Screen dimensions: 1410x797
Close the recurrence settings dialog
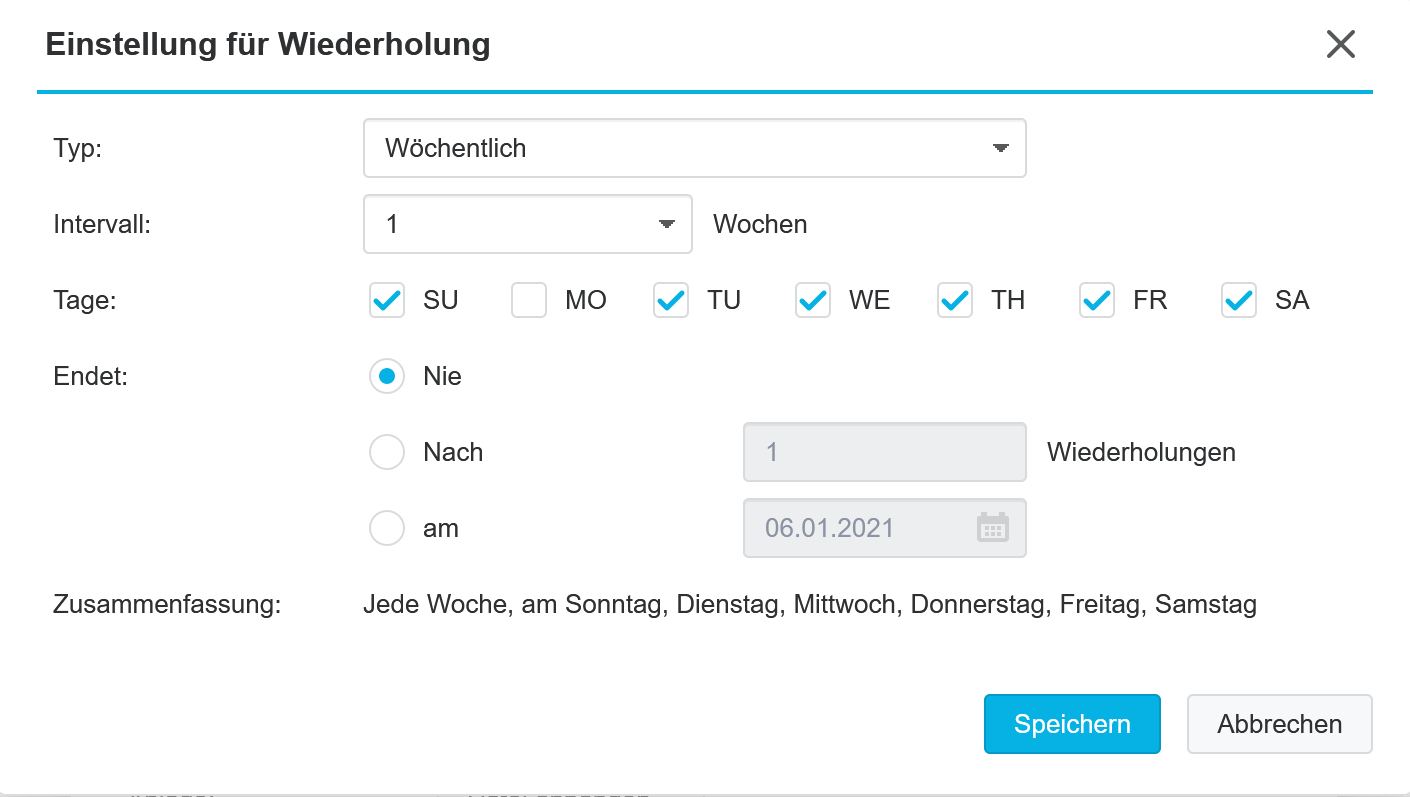pyautogui.click(x=1340, y=44)
